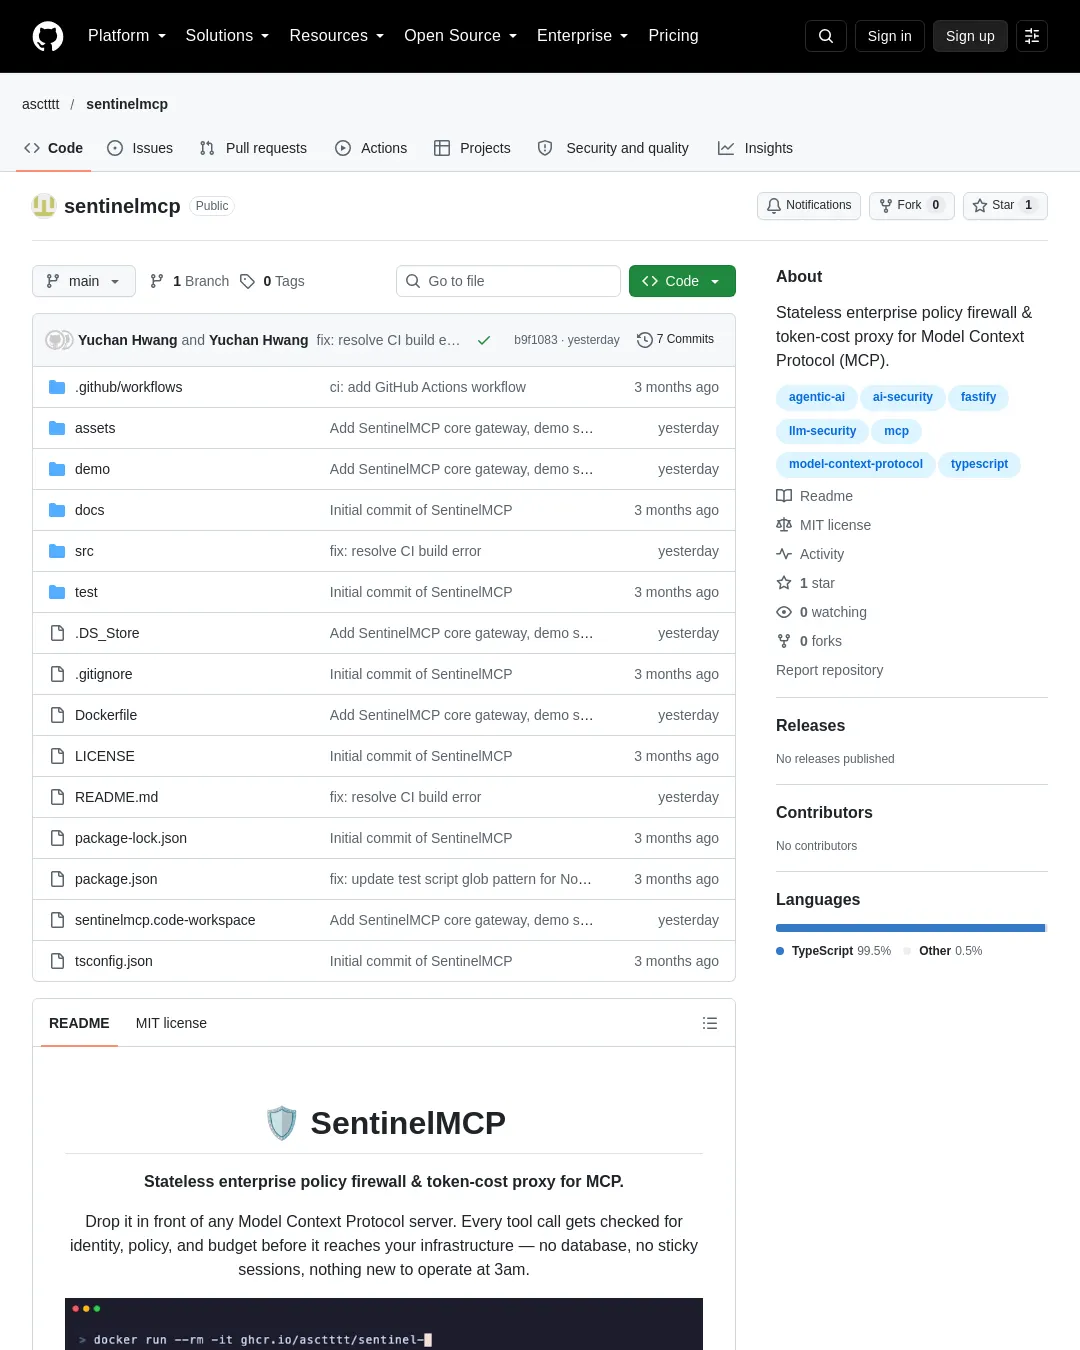The image size is (1080, 1350).
Task: Click Report repository link
Action: coord(830,670)
